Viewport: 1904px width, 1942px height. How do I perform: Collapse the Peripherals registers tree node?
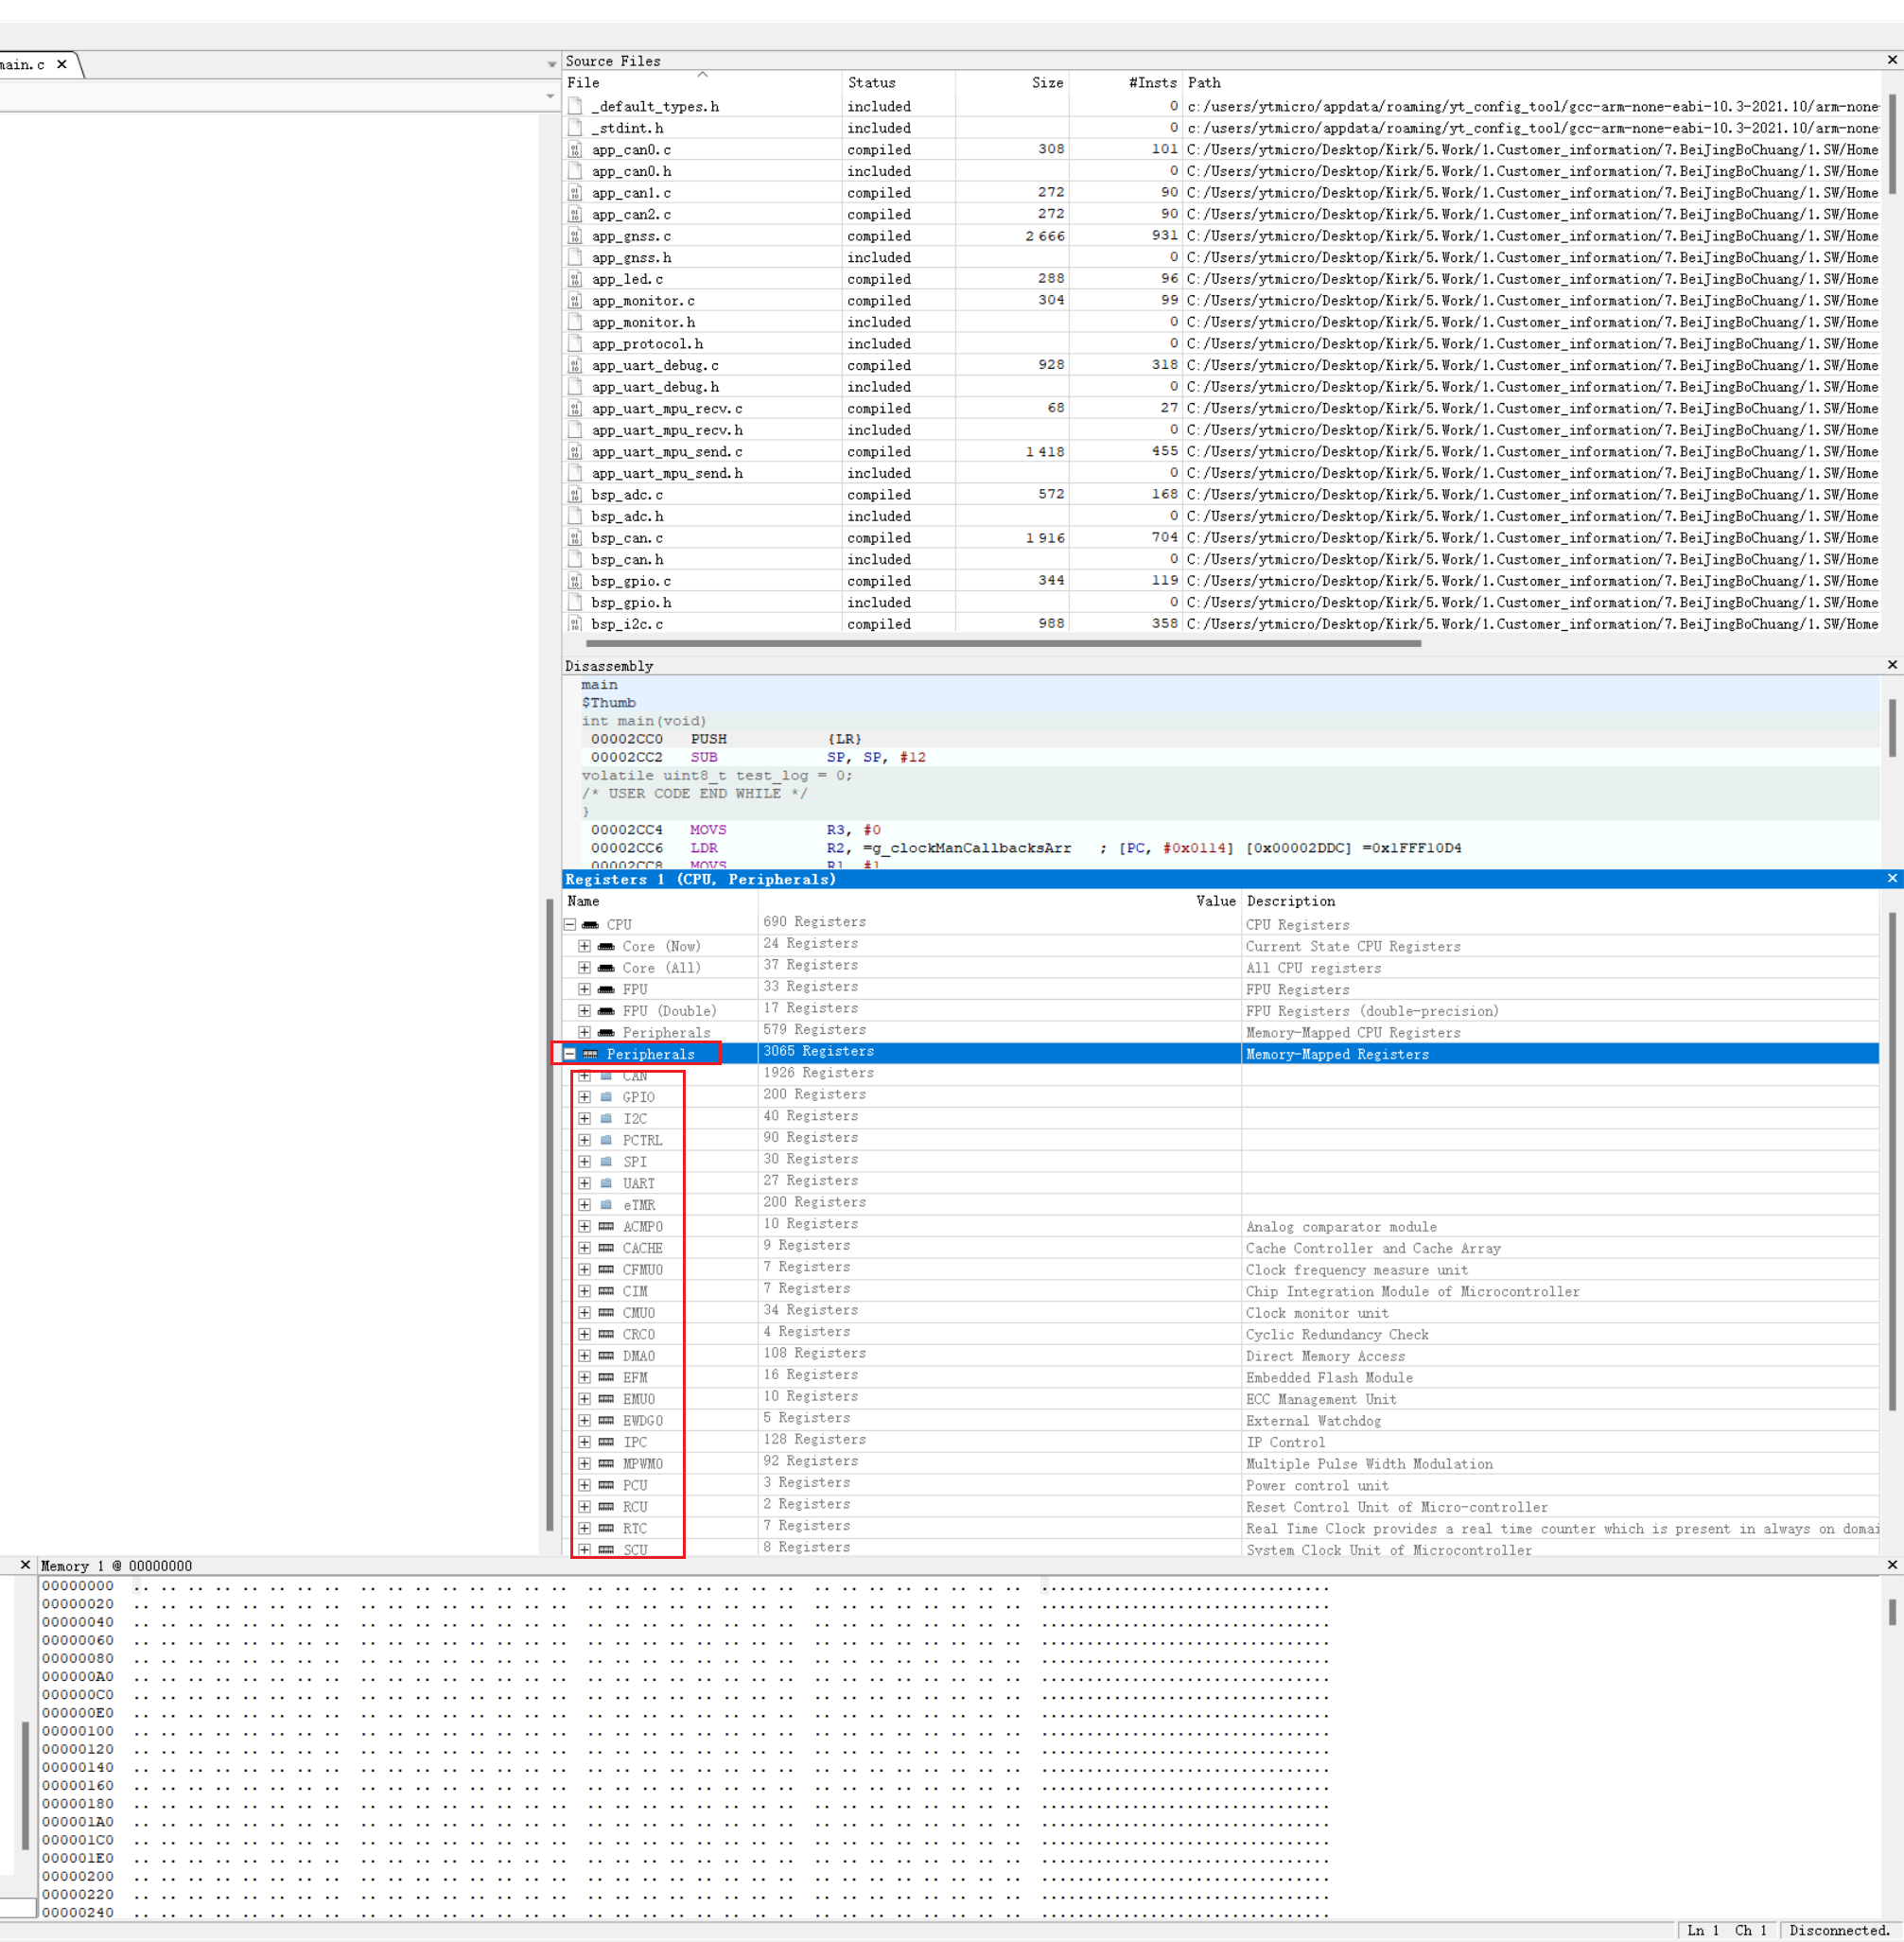tap(570, 1054)
